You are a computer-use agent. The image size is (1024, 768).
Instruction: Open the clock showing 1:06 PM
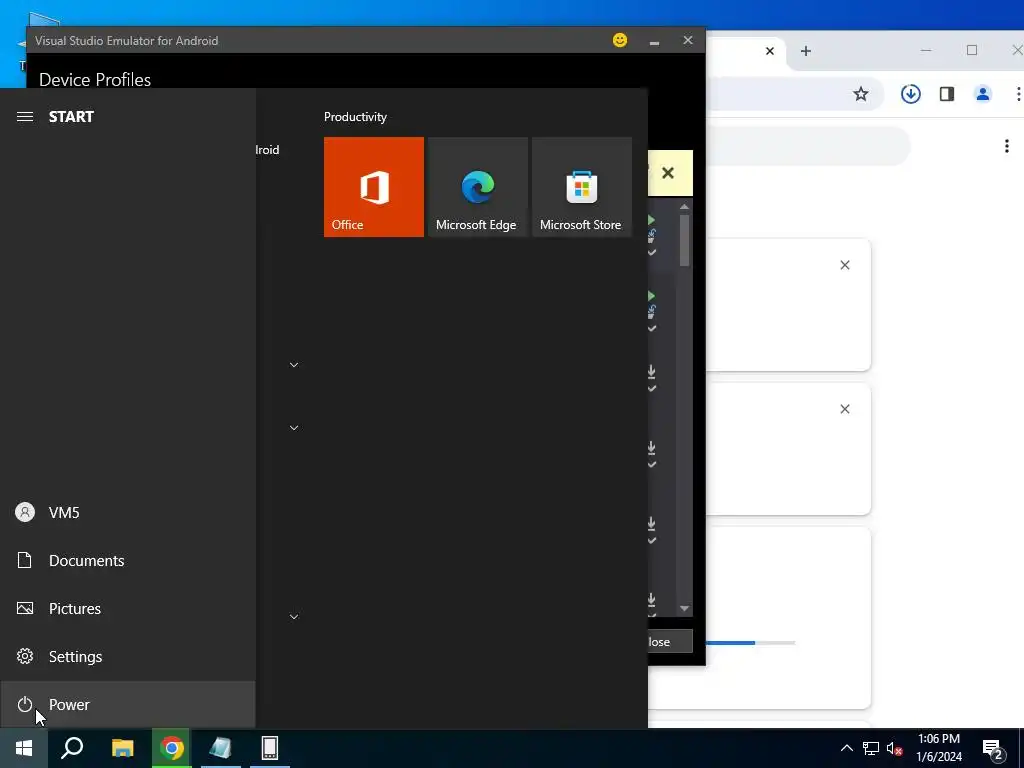tap(939, 748)
